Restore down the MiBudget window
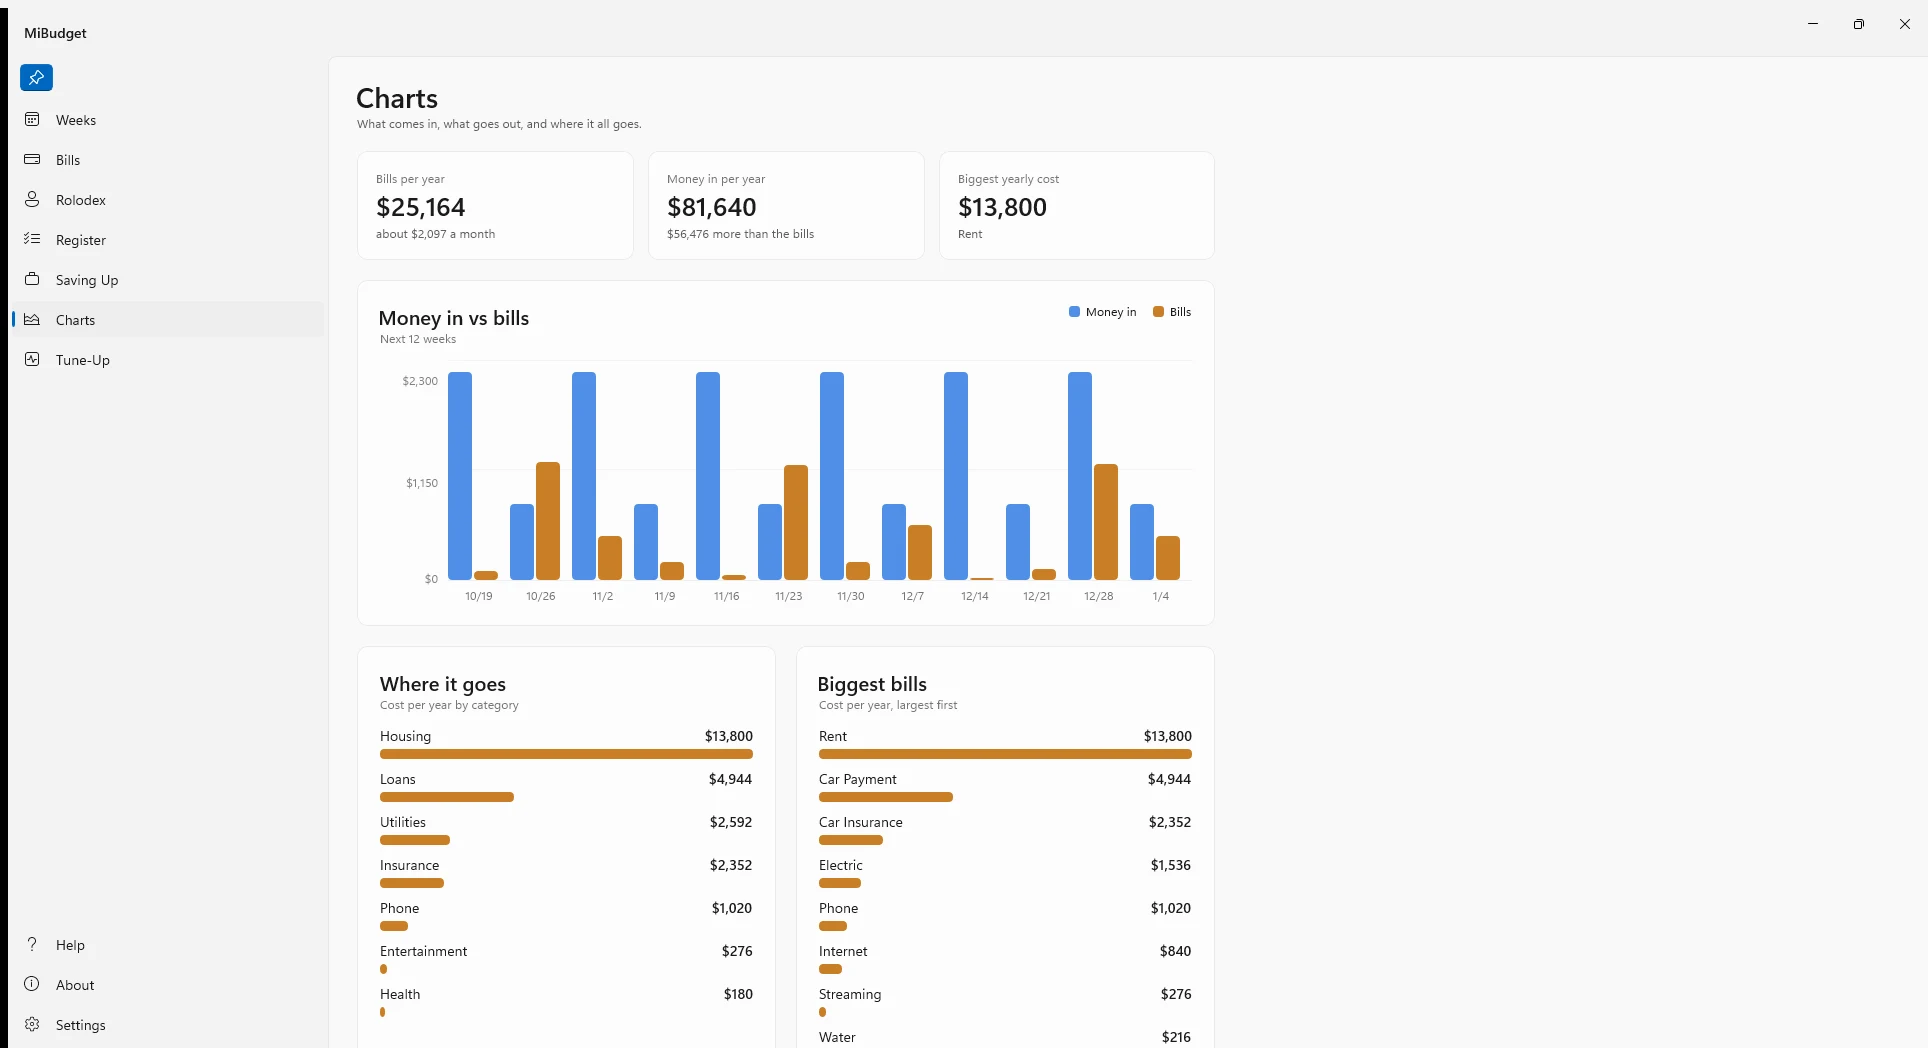 click(1859, 24)
